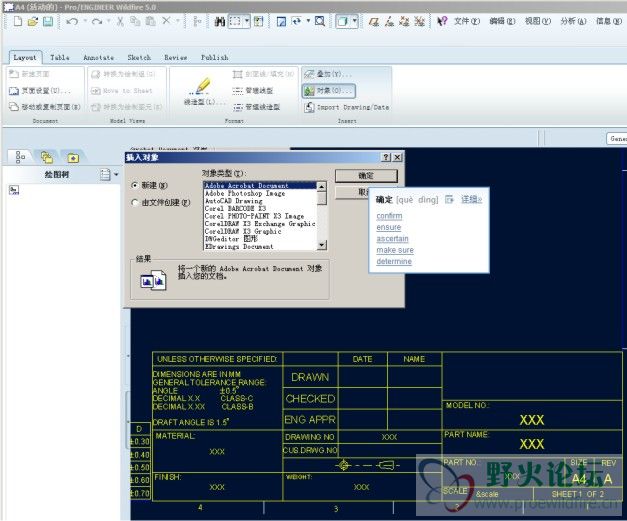Open the Undo history dropdown arrow
The image size is (627, 521).
click(85, 20)
